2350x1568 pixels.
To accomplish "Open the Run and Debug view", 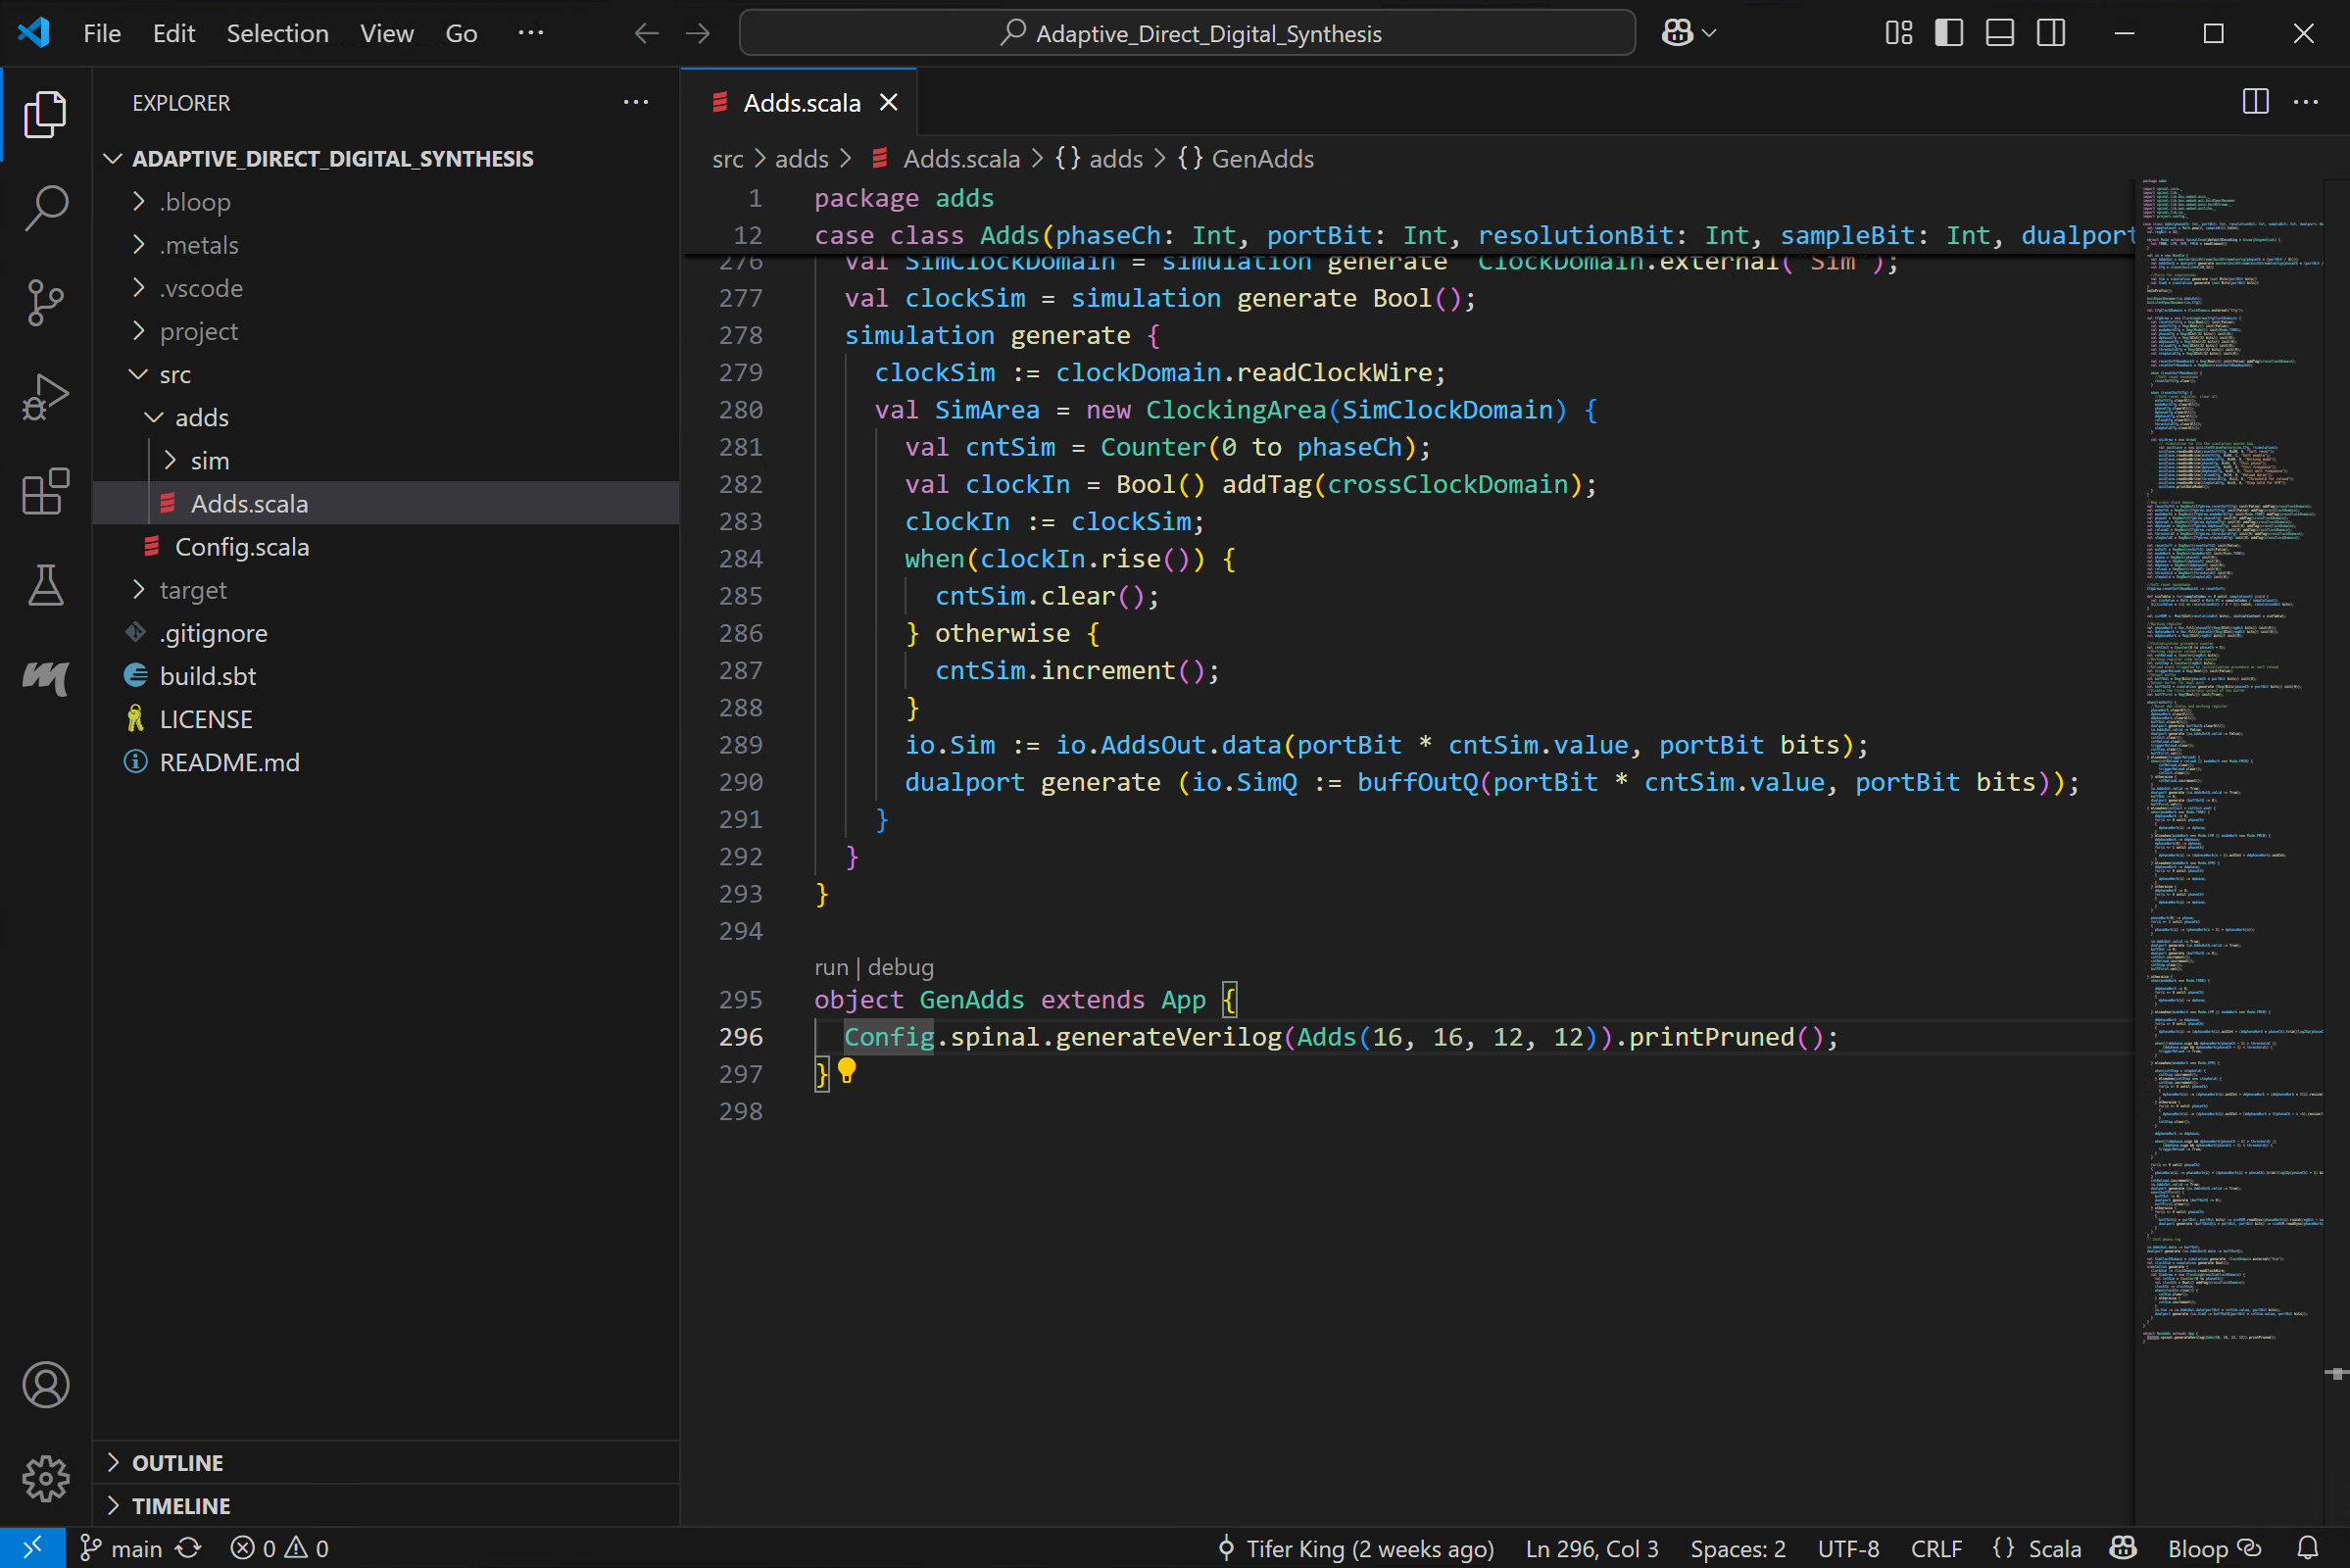I will (45, 396).
